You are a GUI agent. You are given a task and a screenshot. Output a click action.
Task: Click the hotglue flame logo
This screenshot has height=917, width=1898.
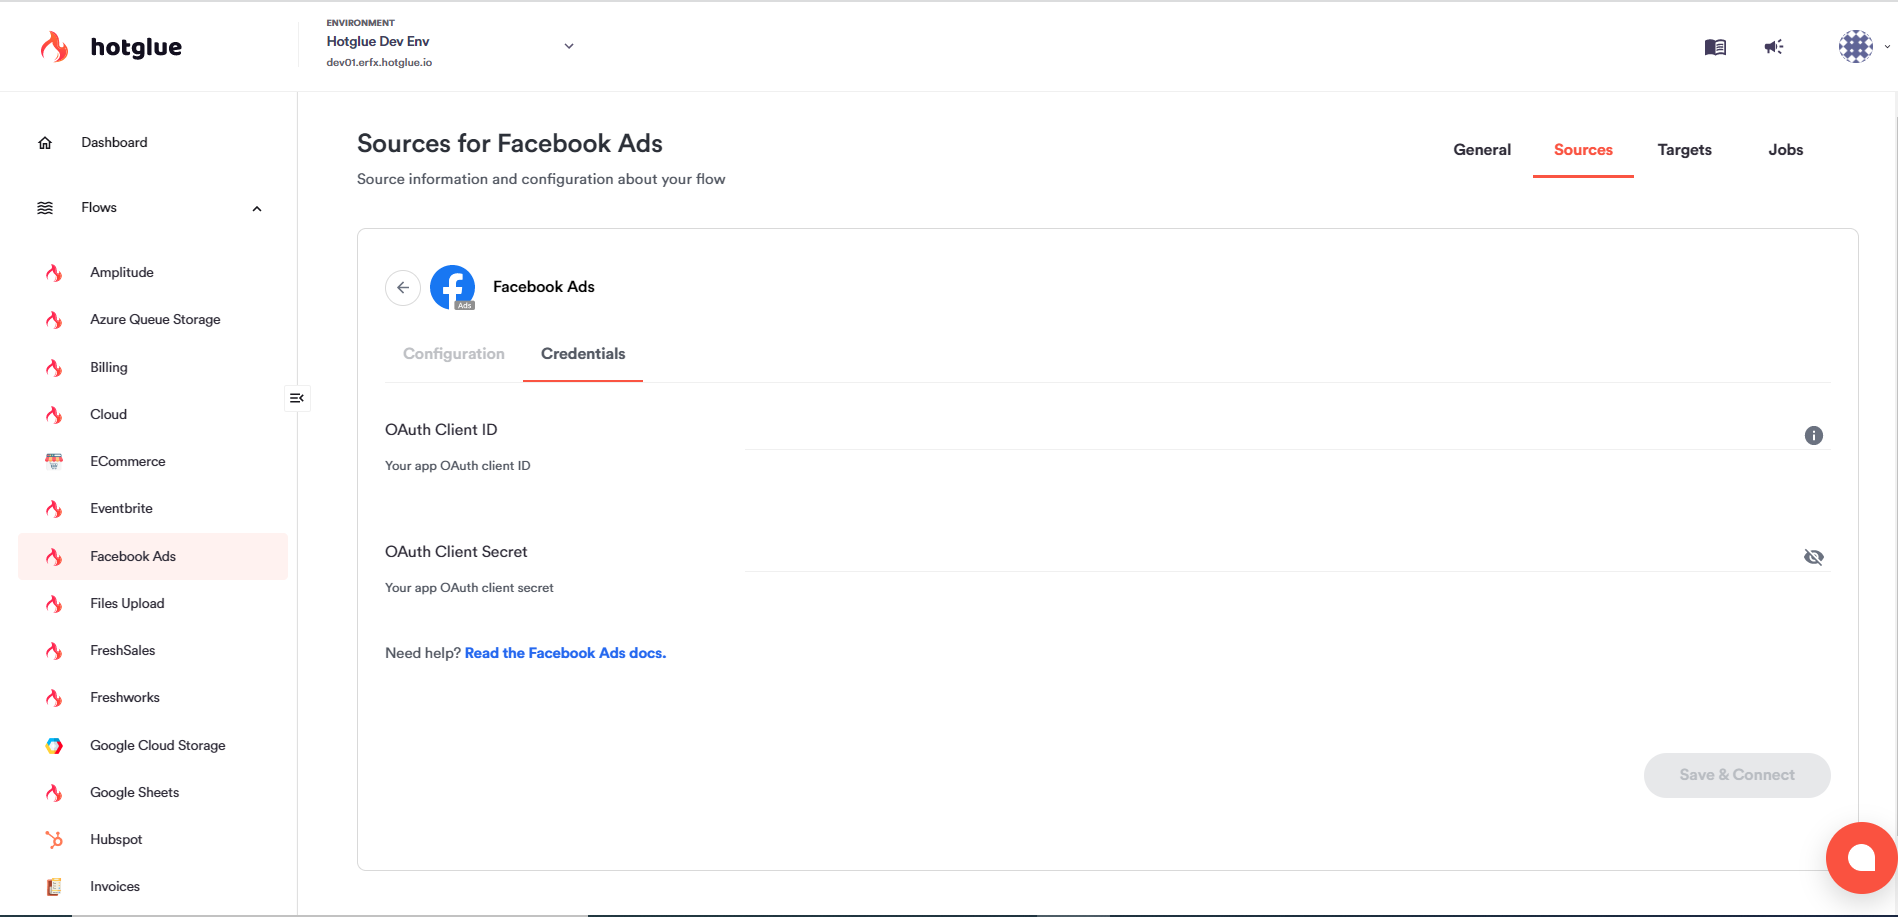point(54,47)
